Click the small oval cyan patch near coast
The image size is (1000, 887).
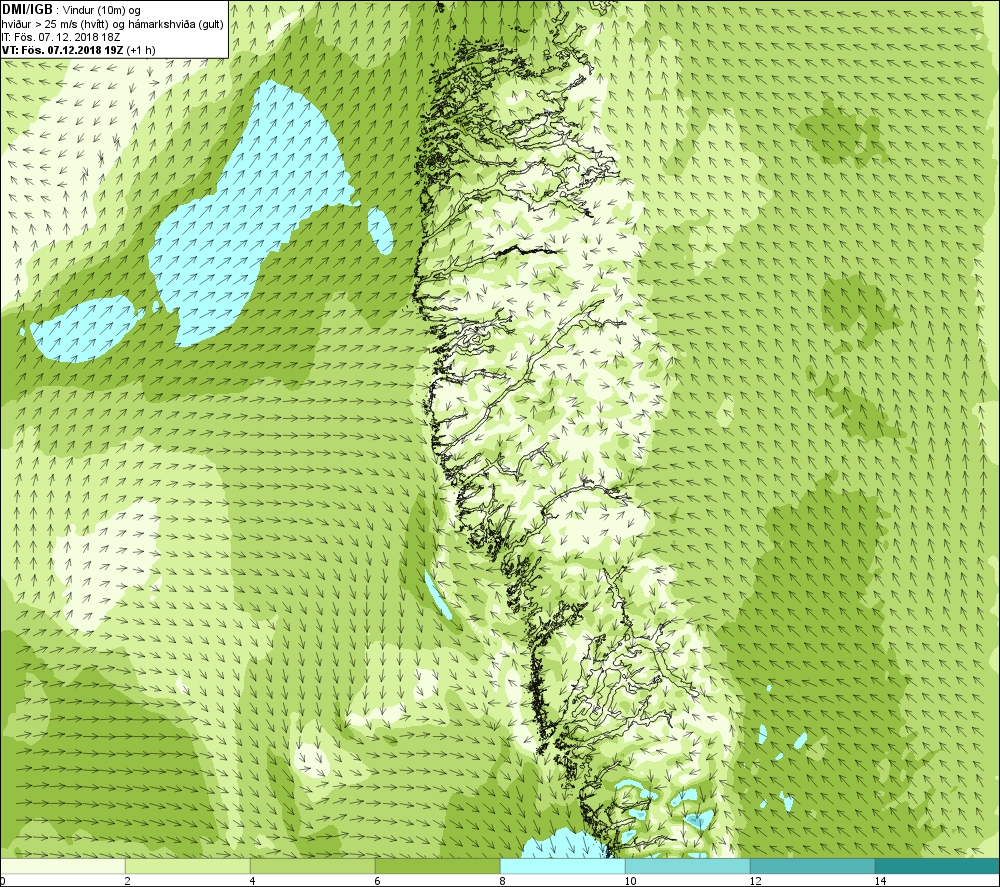click(x=380, y=230)
